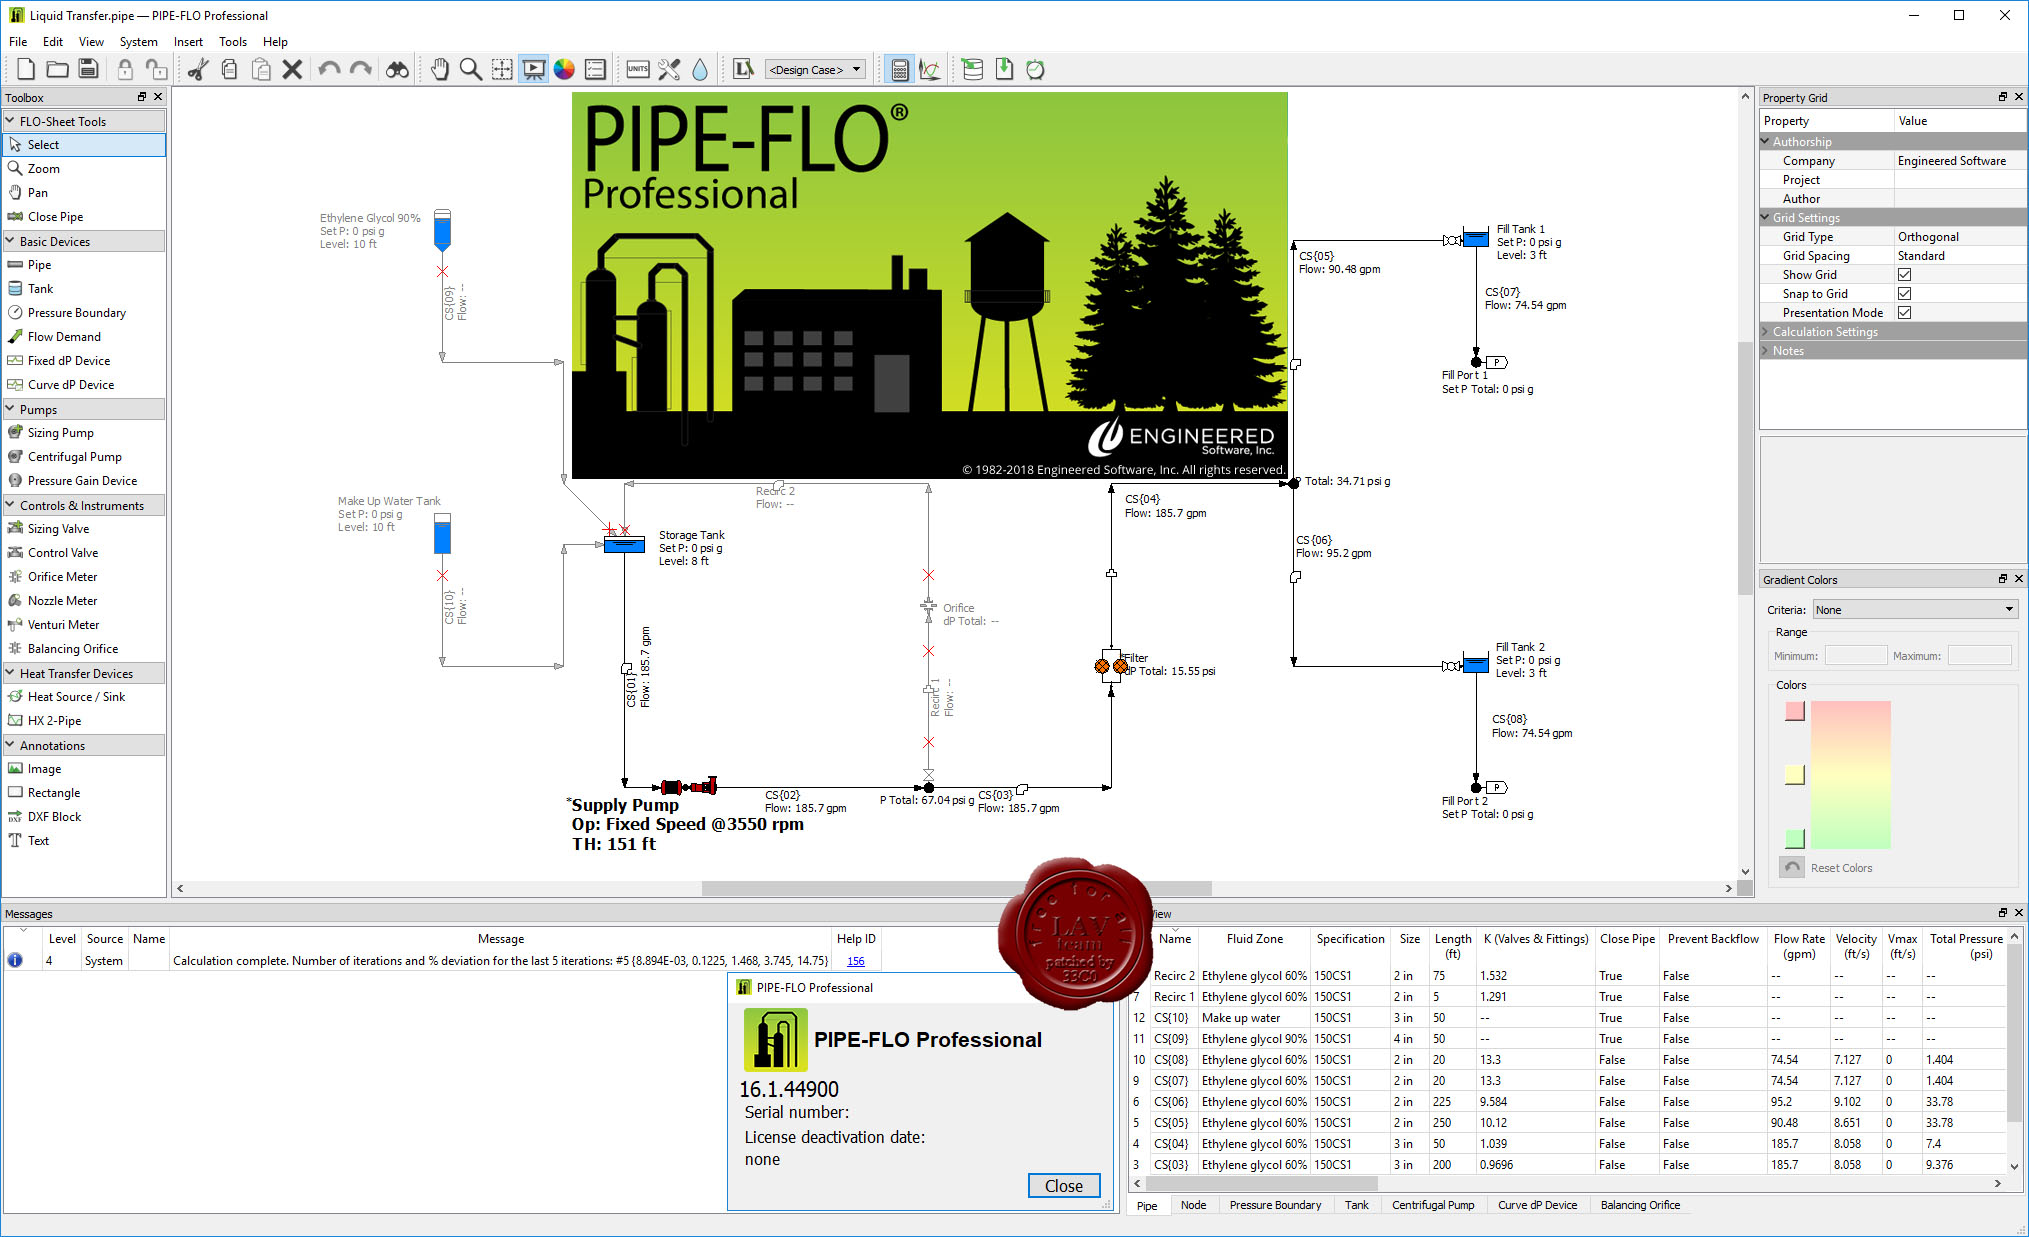Click the yellow gradient color swatch
This screenshot has height=1237, width=2029.
1795,775
